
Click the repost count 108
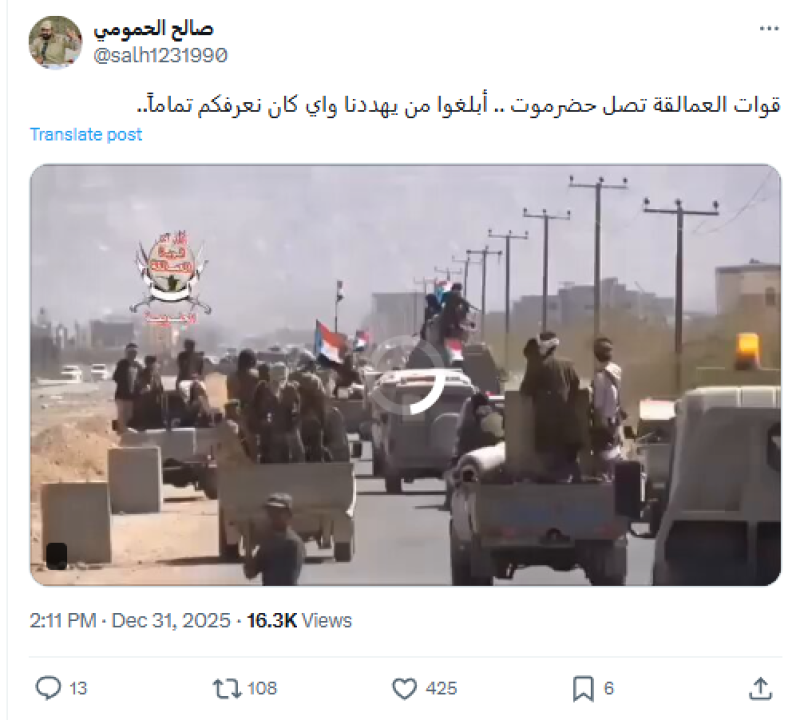[262, 688]
